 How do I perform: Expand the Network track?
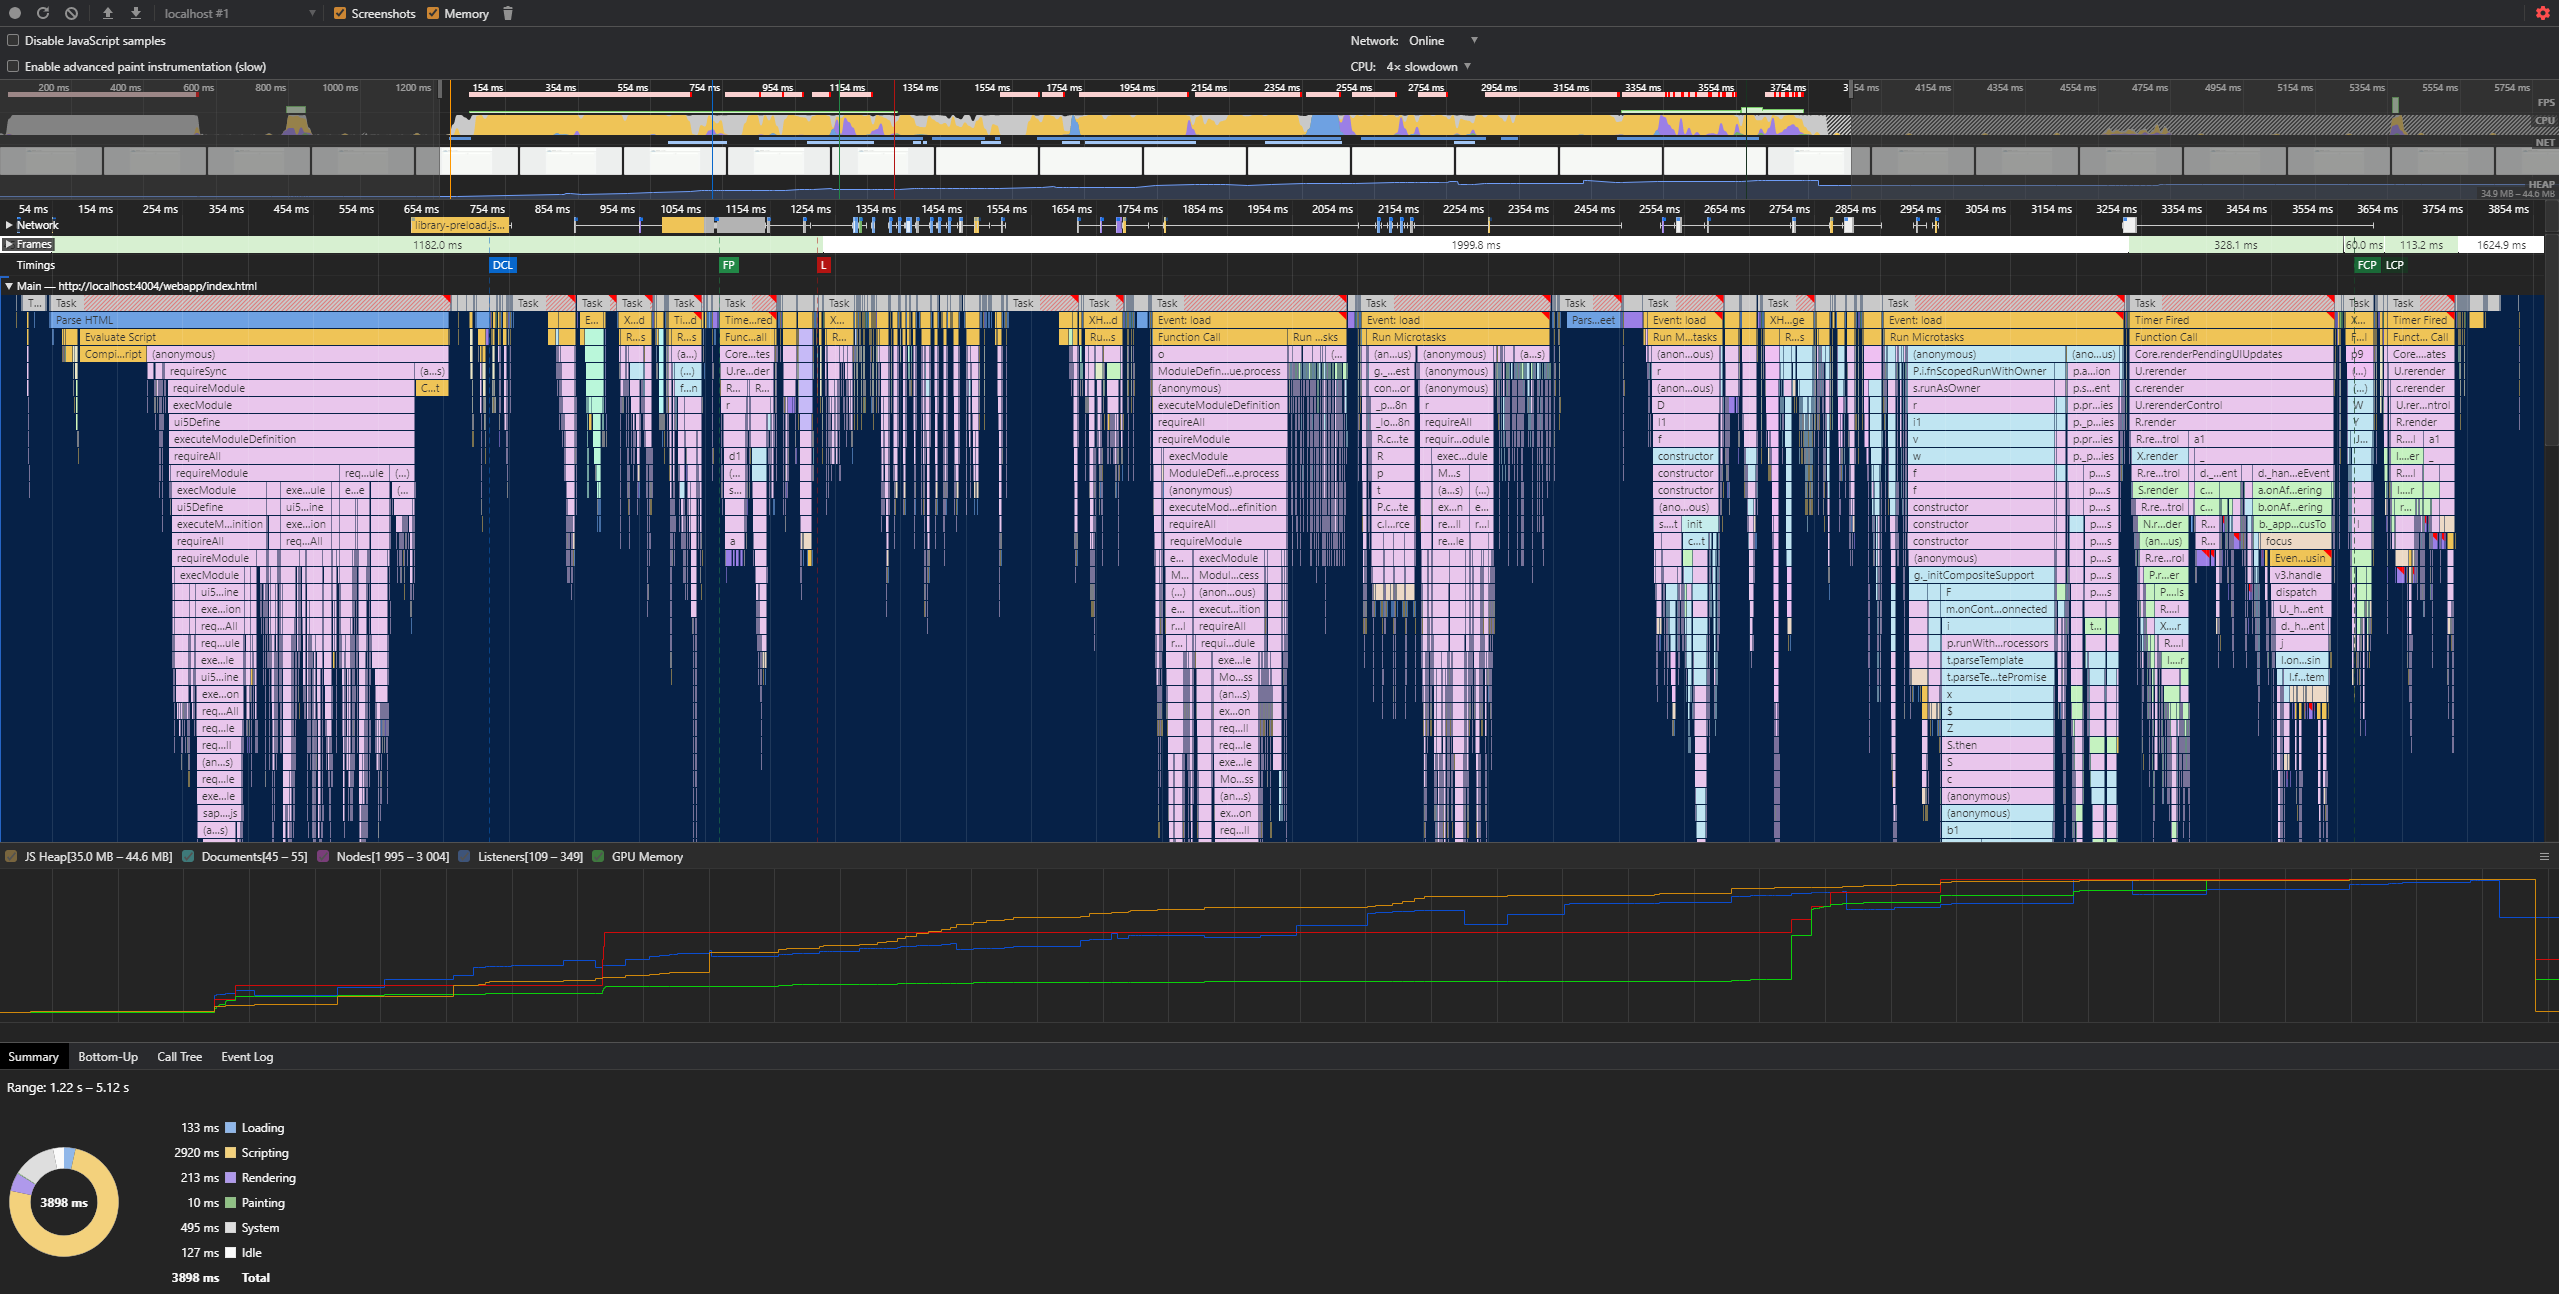(9, 225)
